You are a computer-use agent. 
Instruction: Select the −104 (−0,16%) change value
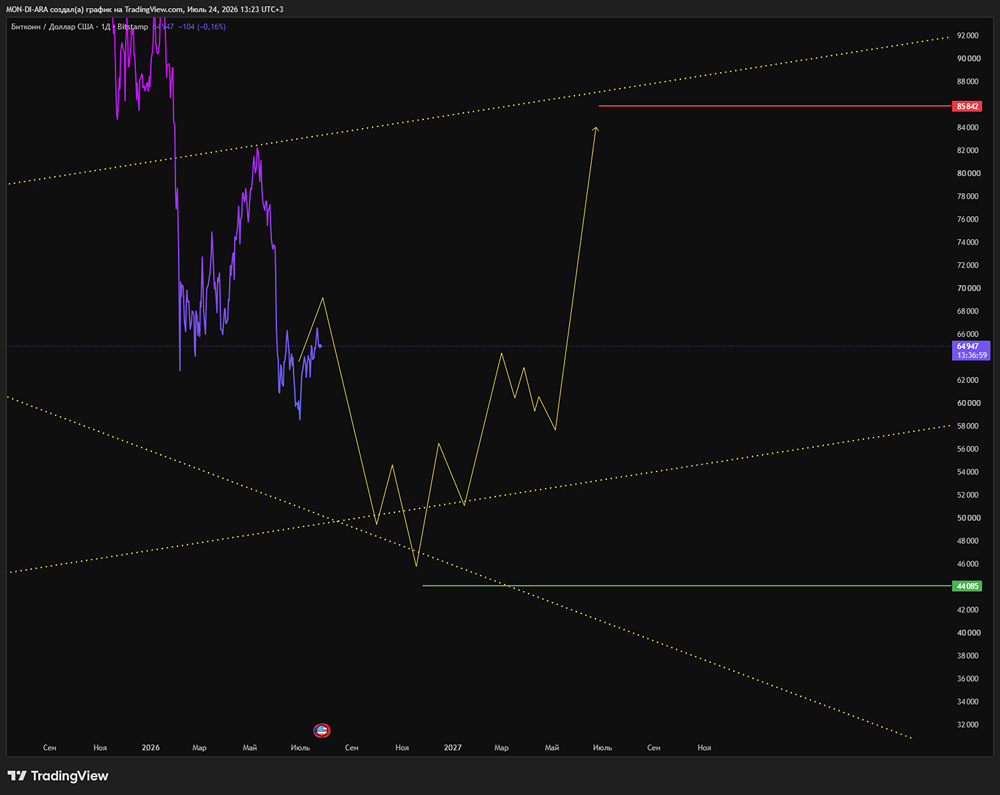pyautogui.click(x=202, y=27)
